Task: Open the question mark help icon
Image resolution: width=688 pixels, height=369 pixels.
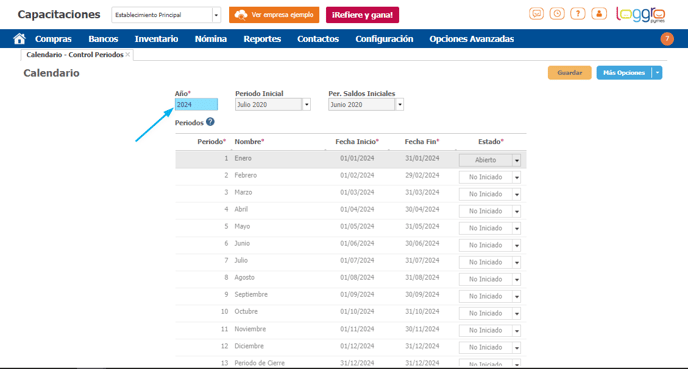Action: (578, 14)
